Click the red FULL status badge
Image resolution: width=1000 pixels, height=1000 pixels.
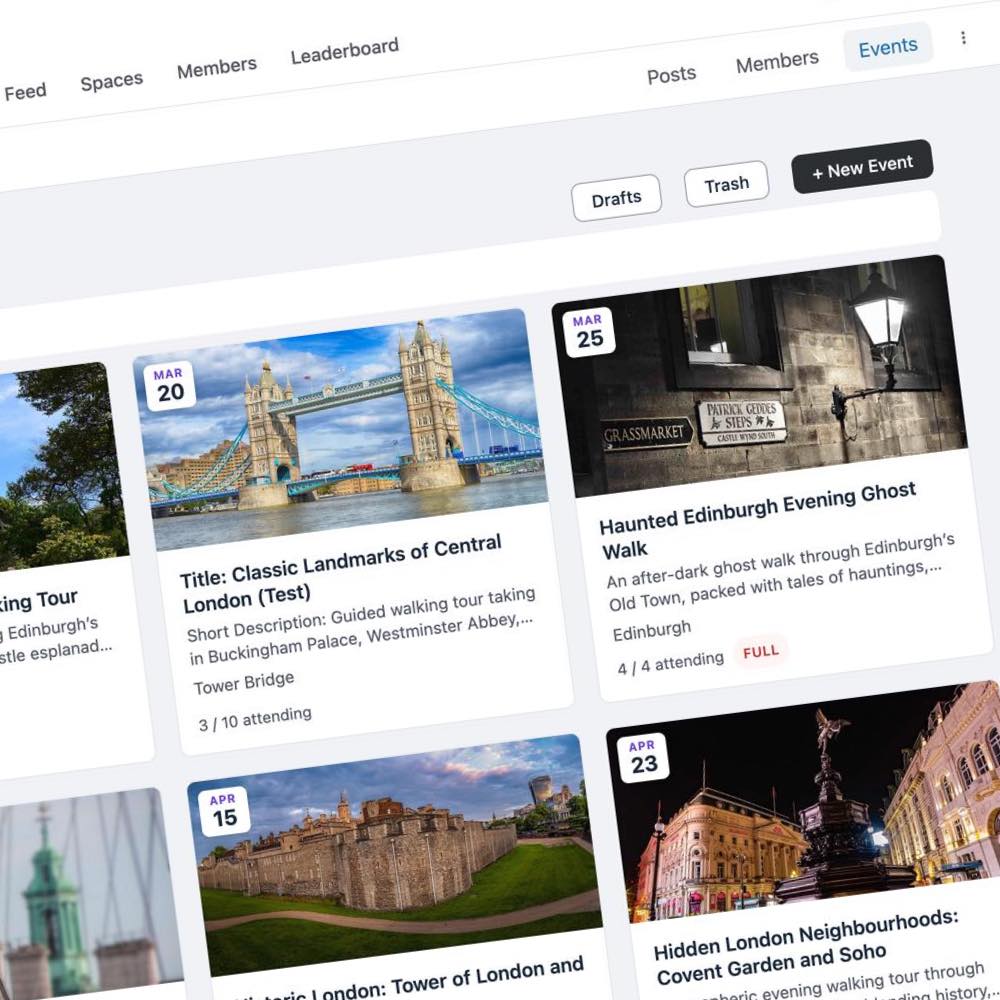pyautogui.click(x=761, y=651)
